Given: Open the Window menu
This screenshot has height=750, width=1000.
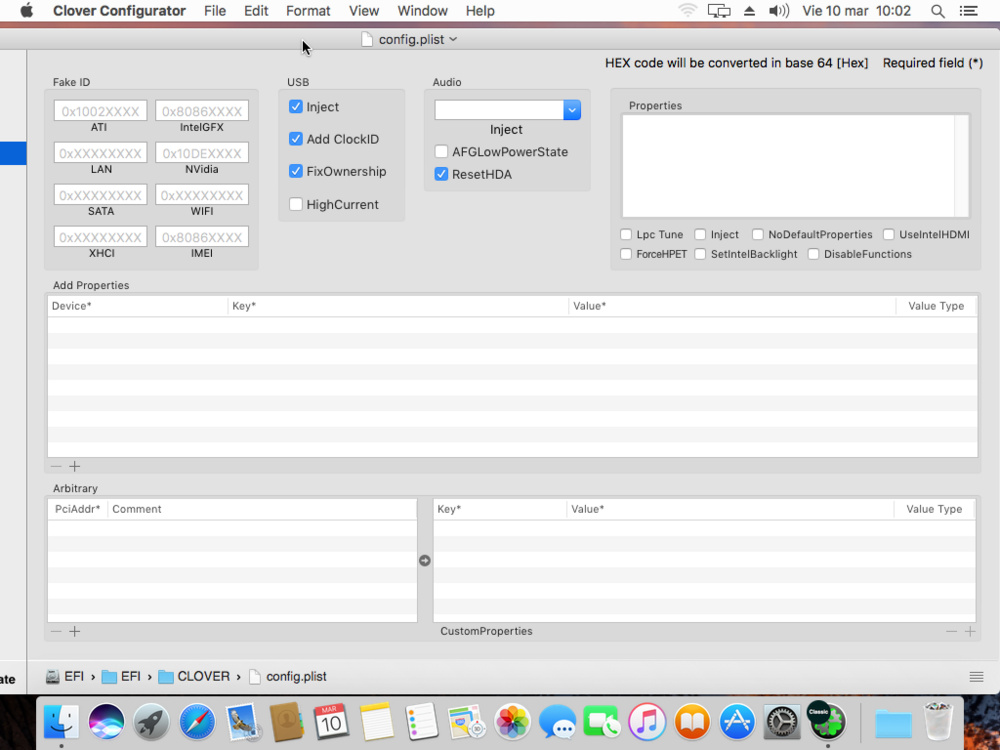Looking at the screenshot, I should [423, 11].
